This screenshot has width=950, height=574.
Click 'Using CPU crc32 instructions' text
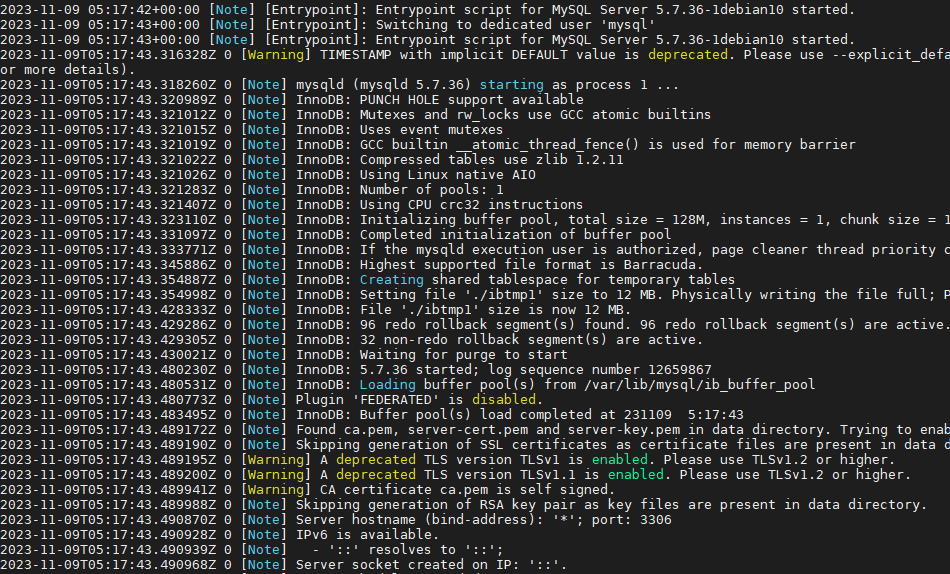click(x=471, y=205)
